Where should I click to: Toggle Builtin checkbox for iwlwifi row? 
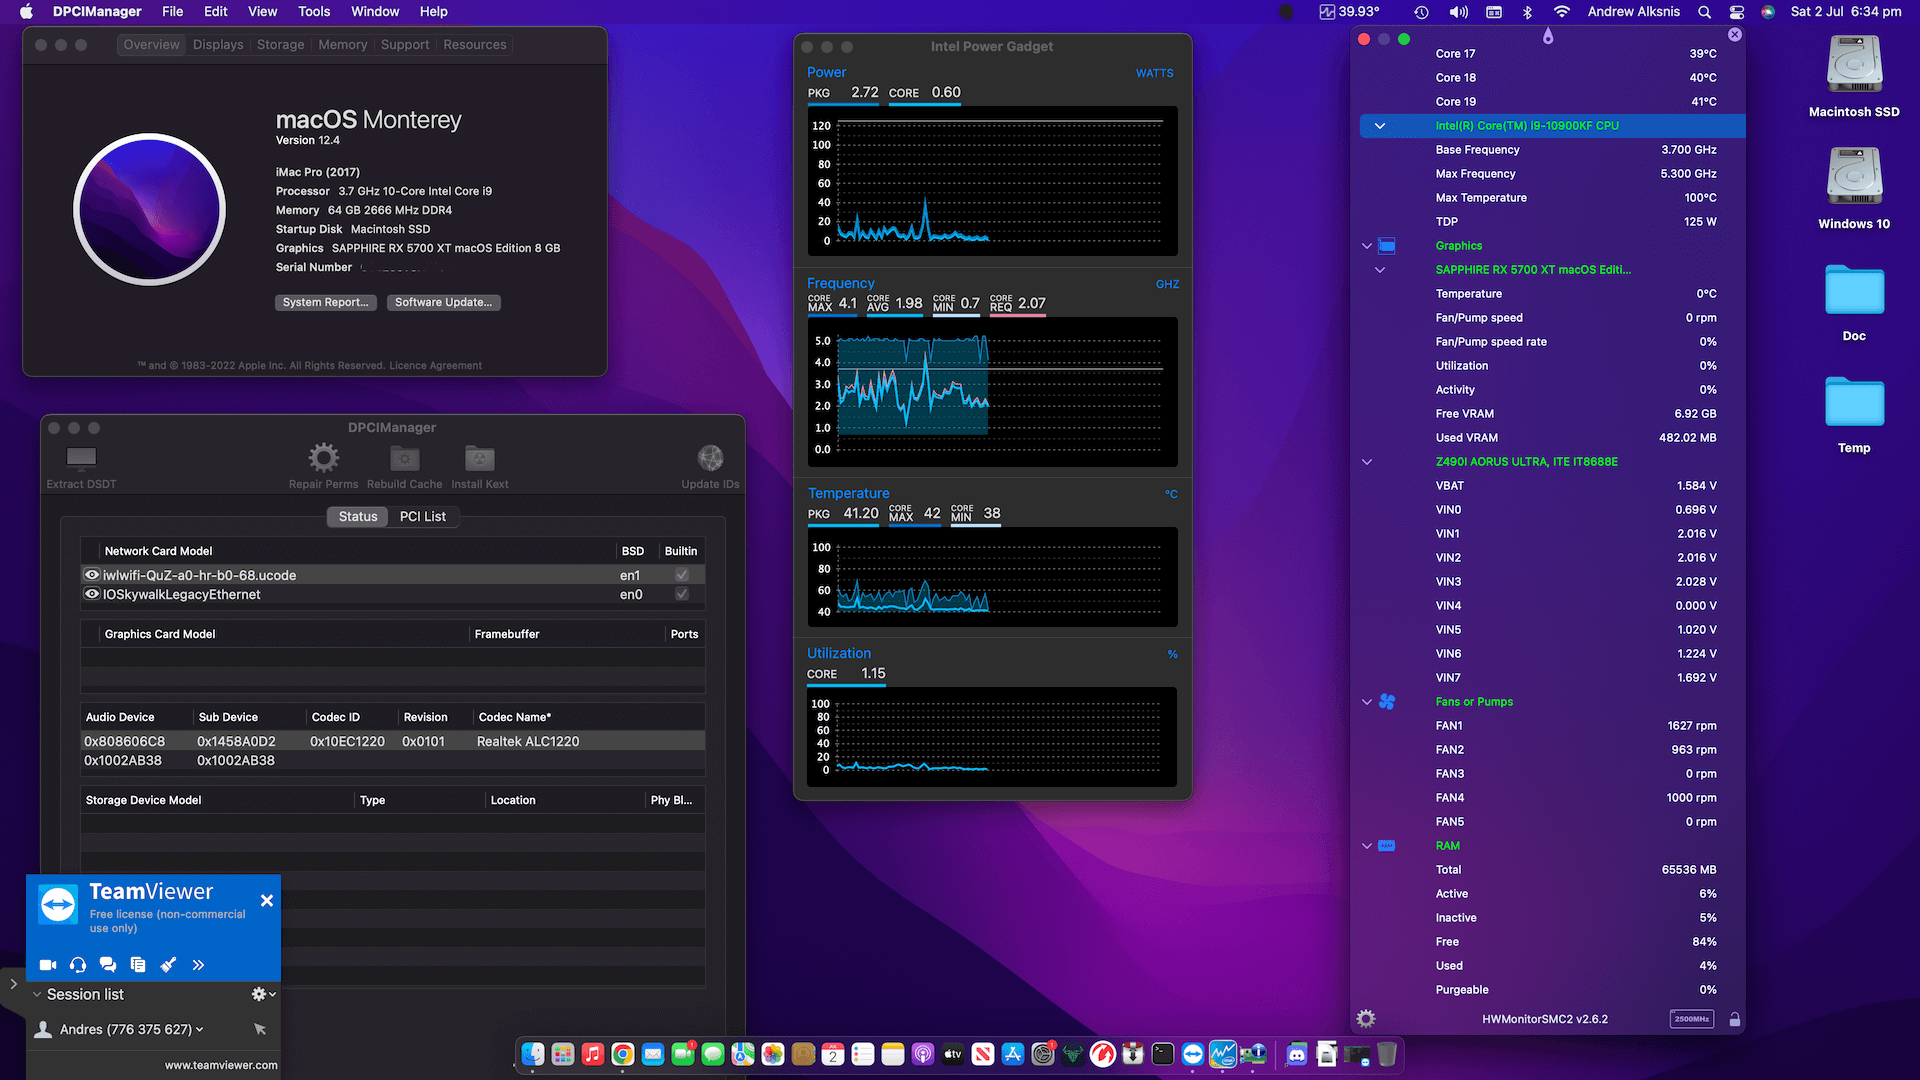682,575
